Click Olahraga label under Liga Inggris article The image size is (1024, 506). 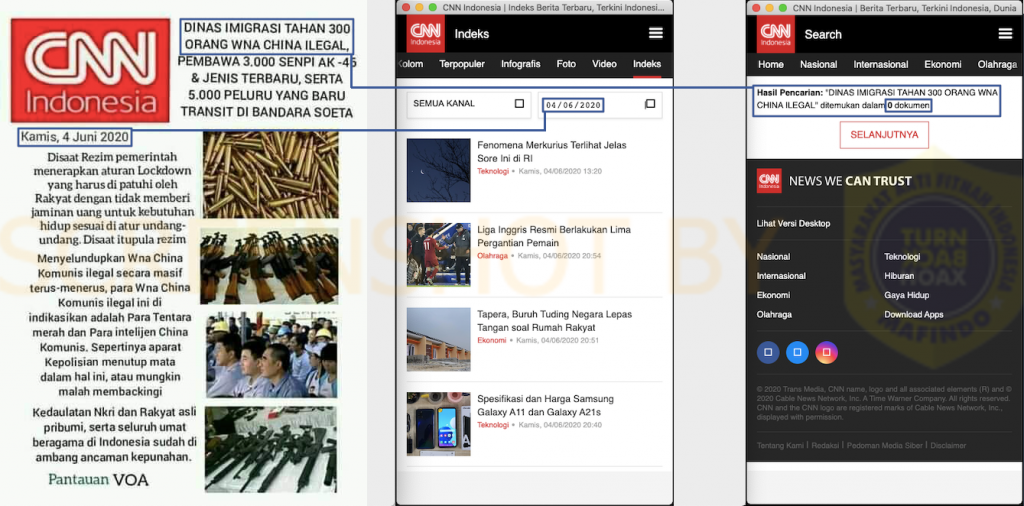coord(492,256)
